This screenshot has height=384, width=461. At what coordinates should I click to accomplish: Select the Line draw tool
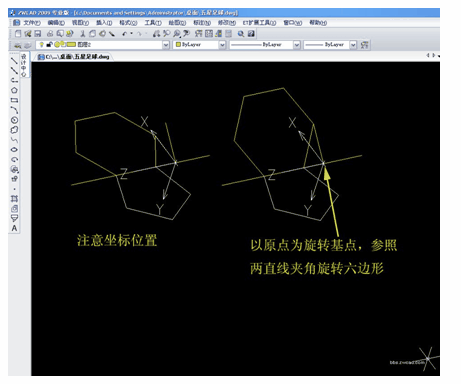[x=14, y=60]
